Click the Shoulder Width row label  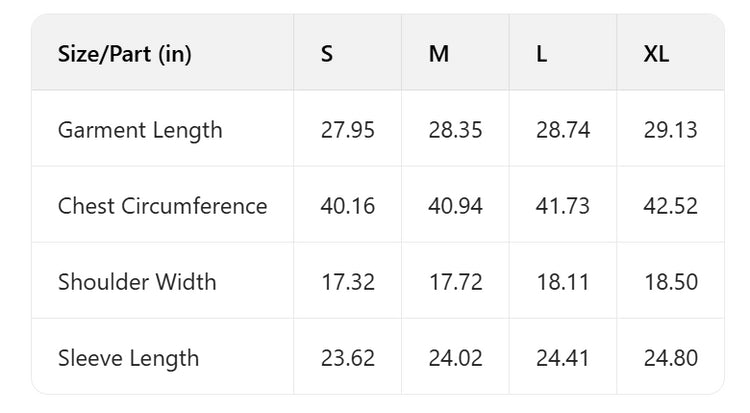click(x=137, y=282)
